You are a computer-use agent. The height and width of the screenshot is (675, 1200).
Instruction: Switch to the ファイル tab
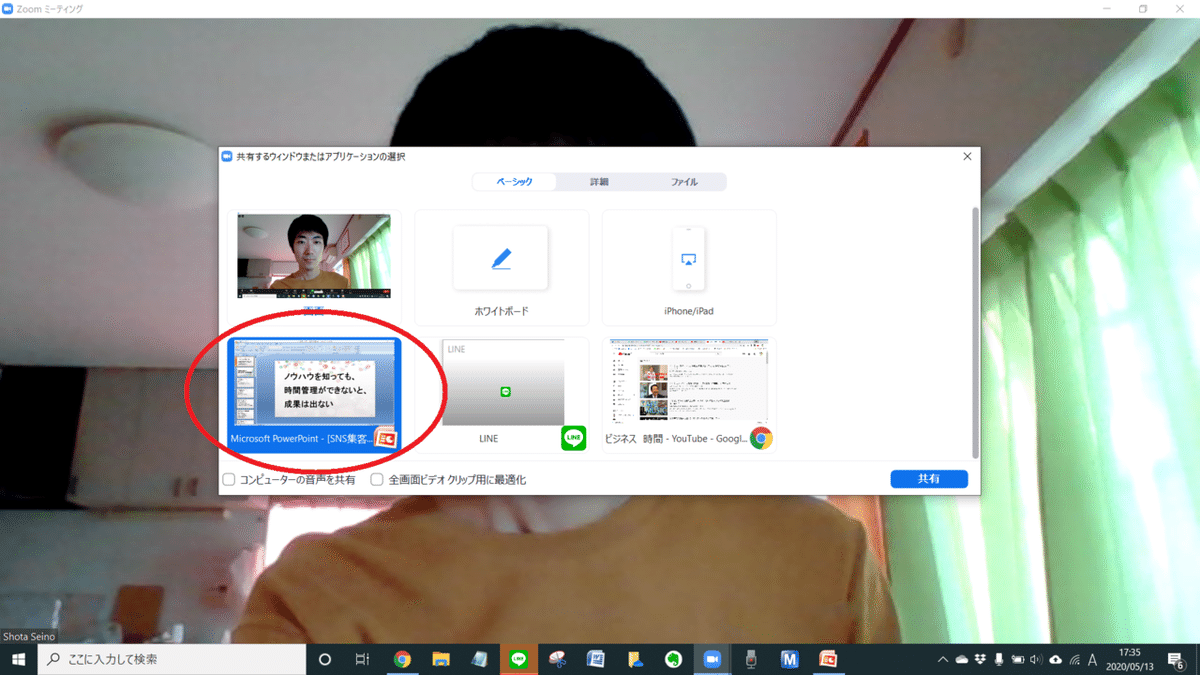(x=684, y=182)
